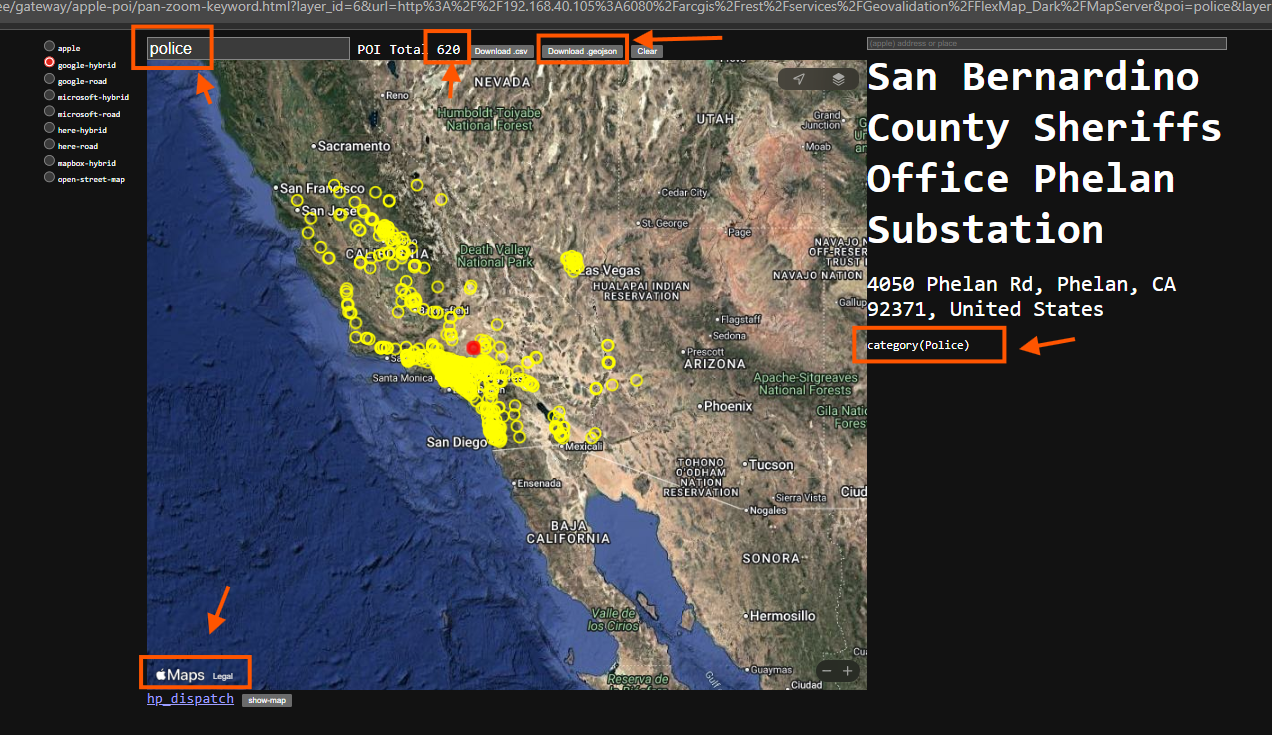This screenshot has height=735, width=1272.
Task: Open the map layers stack icon
Action: tap(838, 79)
